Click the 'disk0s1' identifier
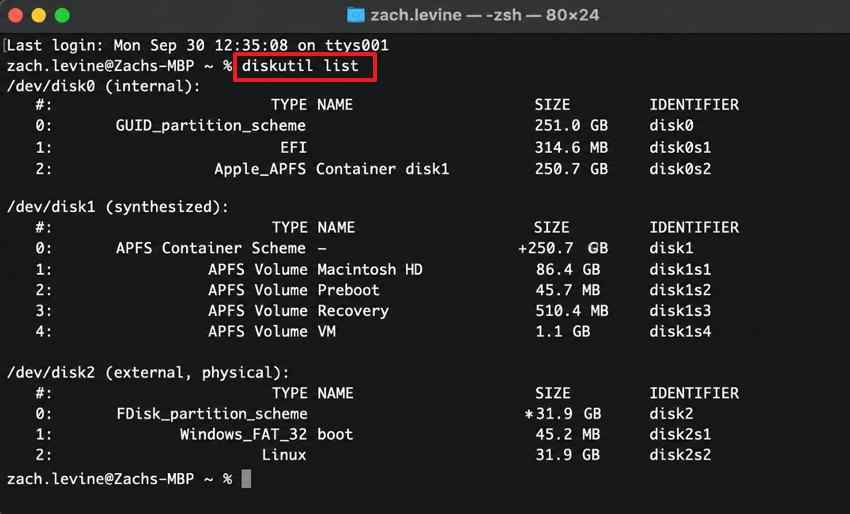850x514 pixels. pyautogui.click(x=680, y=147)
